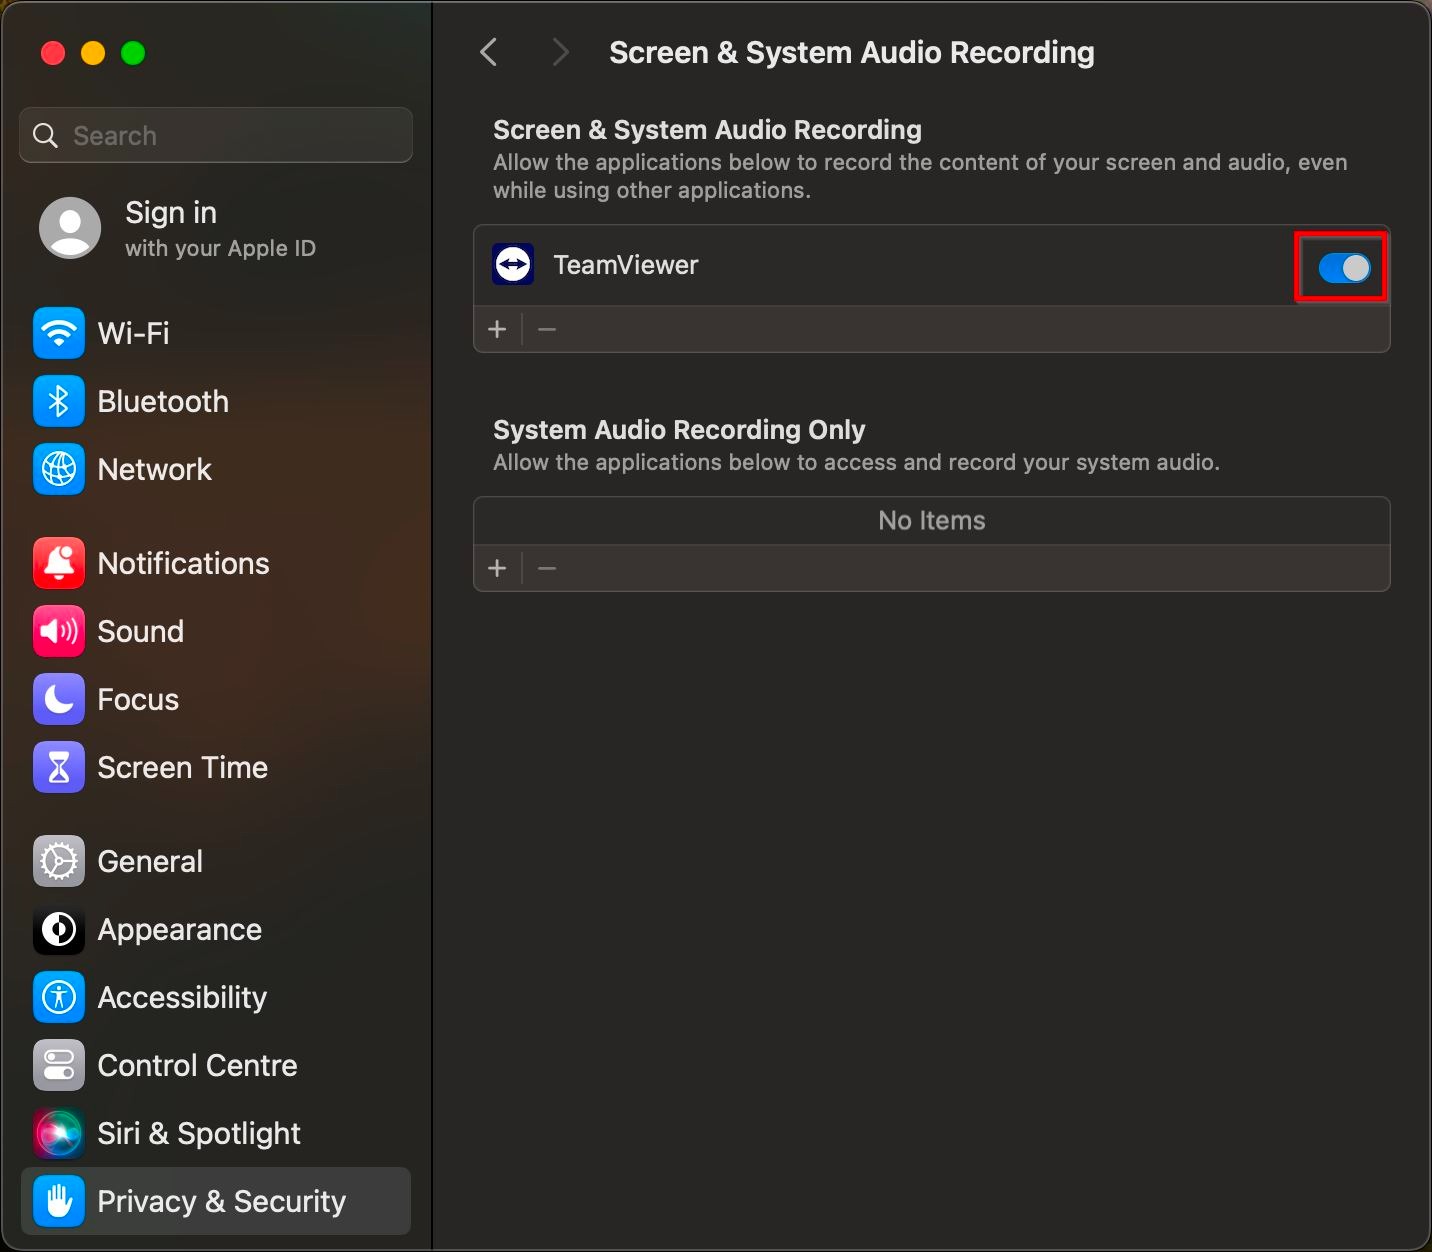Open Appearance settings in sidebar

coord(179,929)
